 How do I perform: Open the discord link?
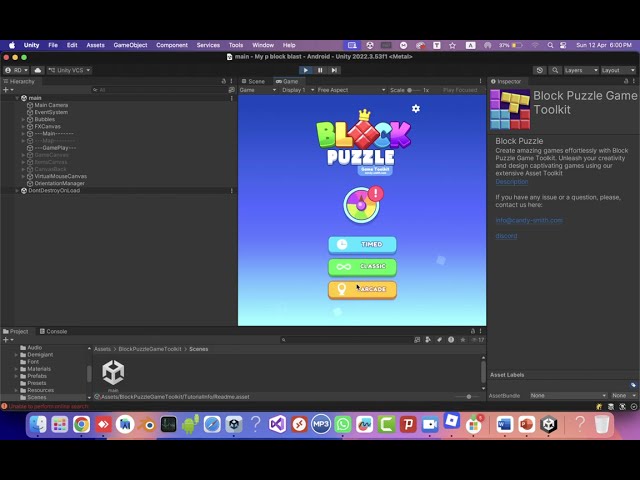pyautogui.click(x=506, y=236)
